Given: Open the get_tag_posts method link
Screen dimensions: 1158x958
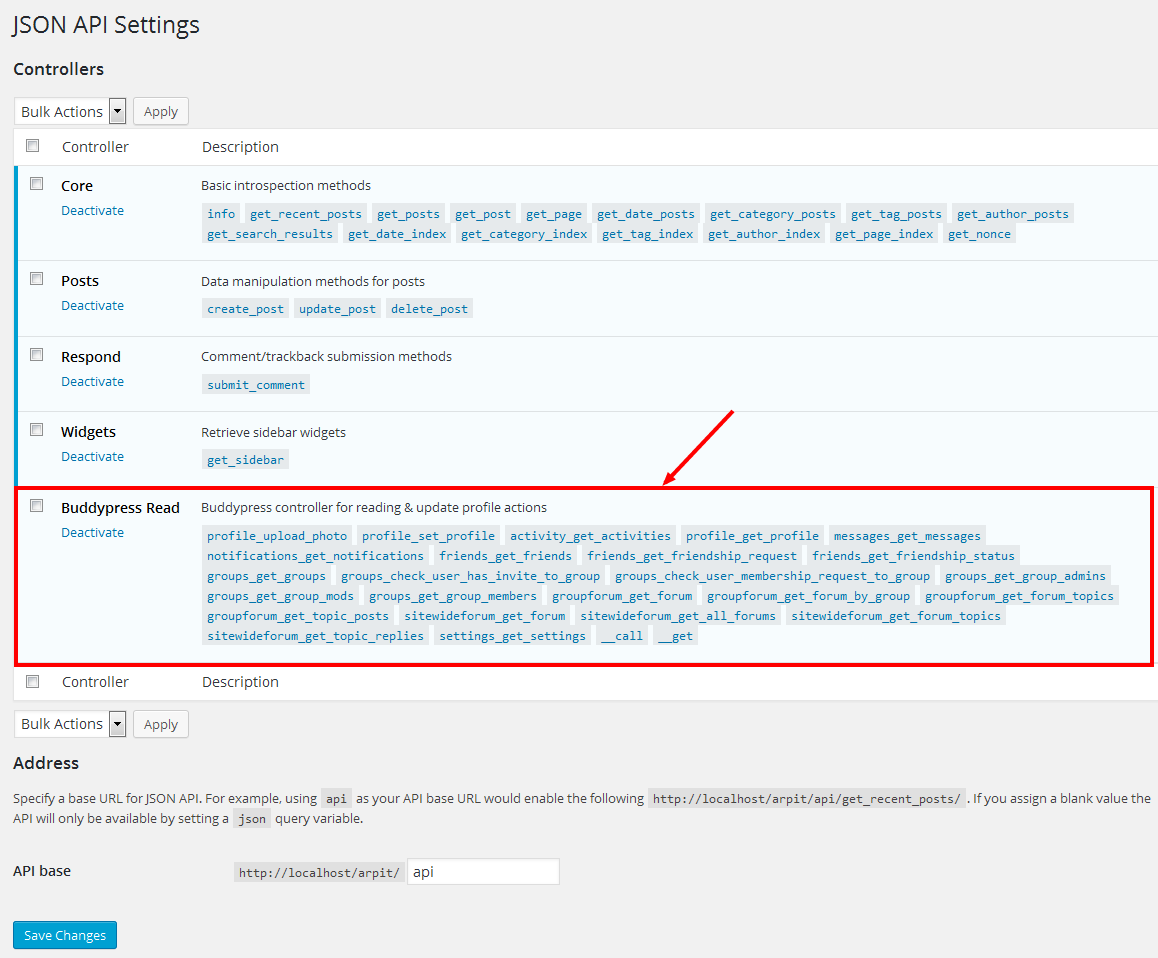Looking at the screenshot, I should 896,214.
